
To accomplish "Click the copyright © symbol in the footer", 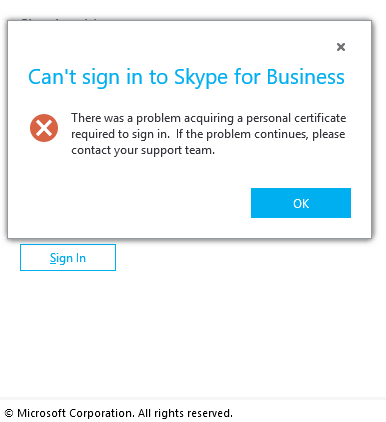I will [9, 414].
